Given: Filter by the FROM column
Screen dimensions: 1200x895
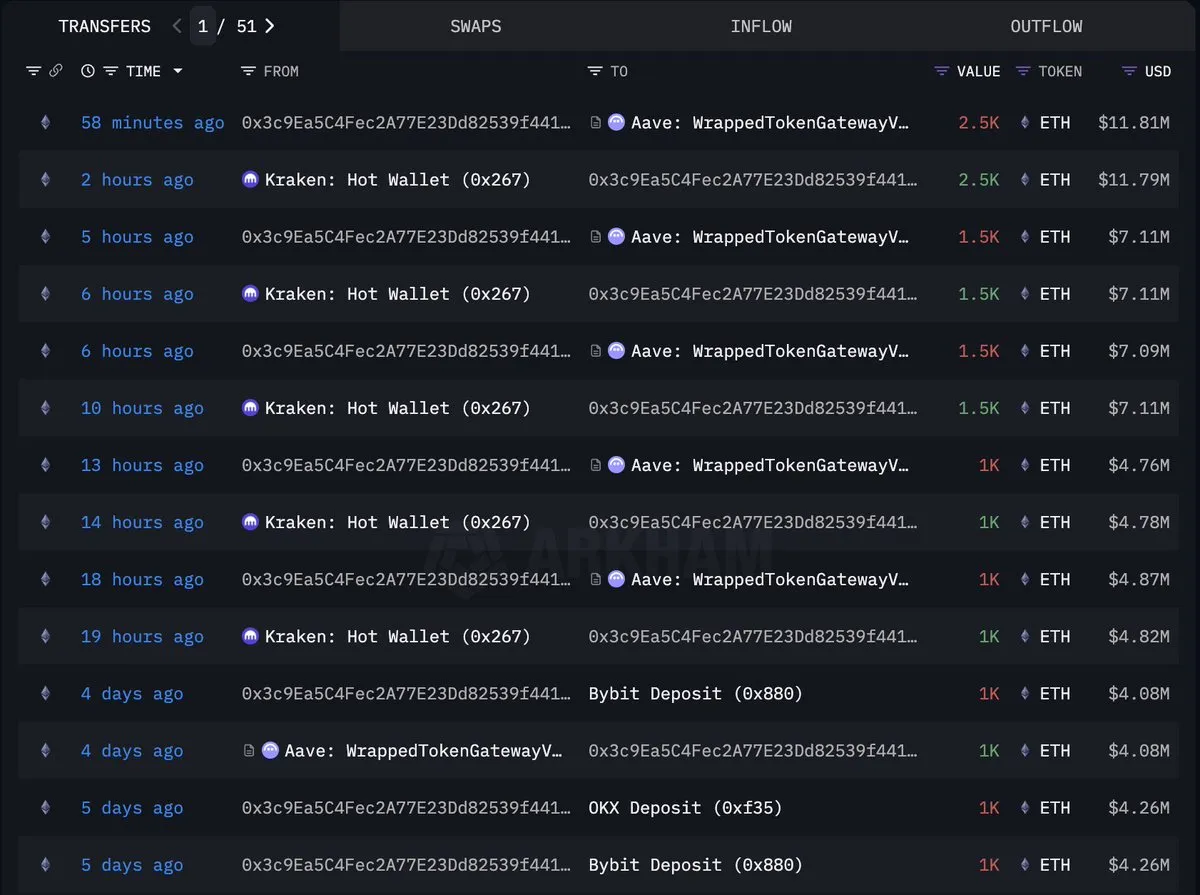Looking at the screenshot, I should coord(249,71).
